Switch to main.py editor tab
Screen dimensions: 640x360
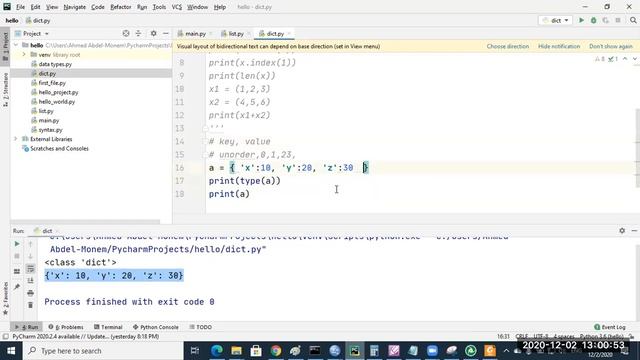click(196, 33)
